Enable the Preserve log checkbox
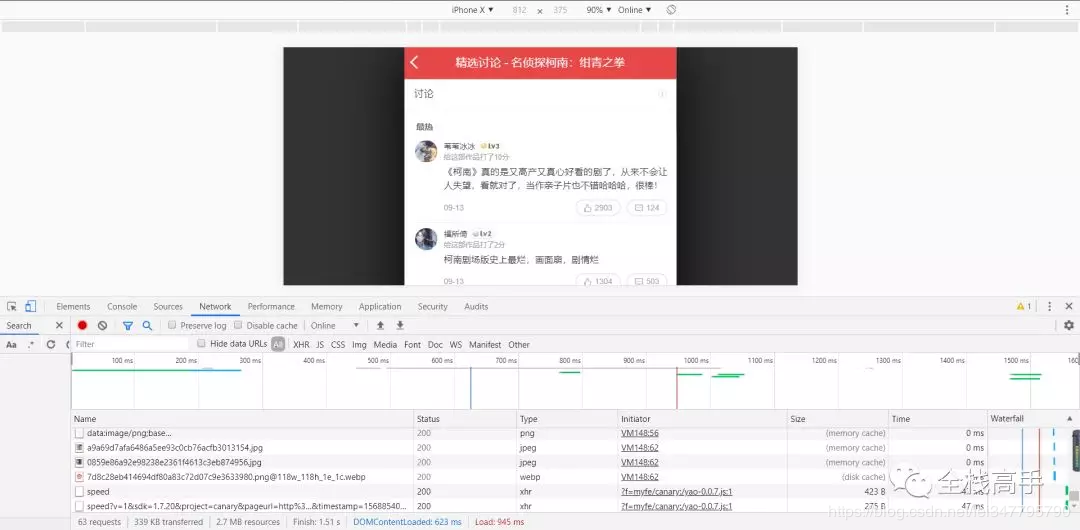1080x530 pixels. 172,325
